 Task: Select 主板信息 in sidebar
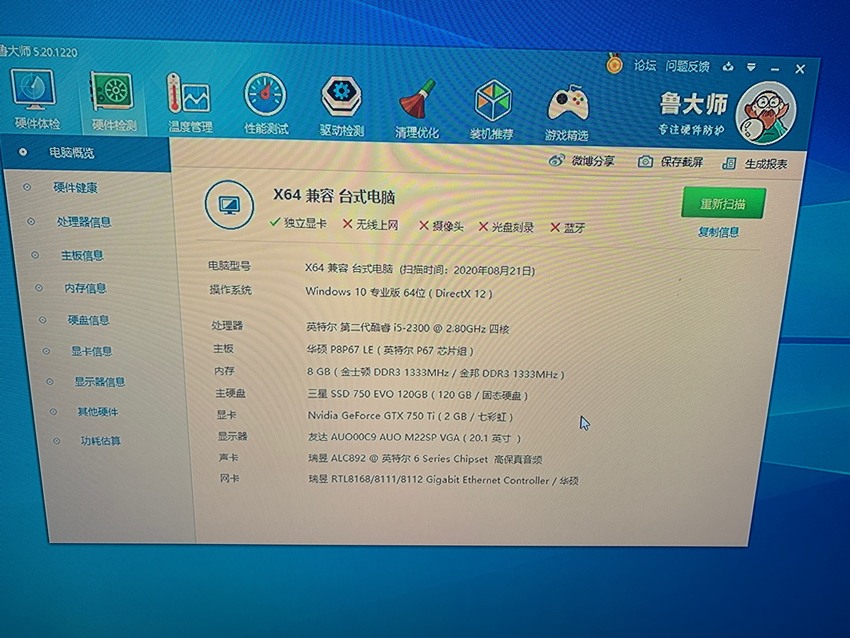(82, 255)
